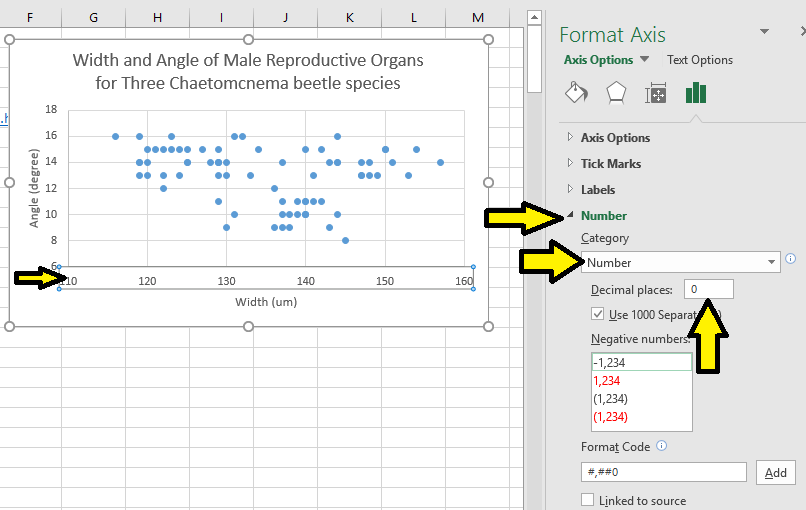
Task: Open the Effects pentagon icon tab
Action: click(616, 94)
